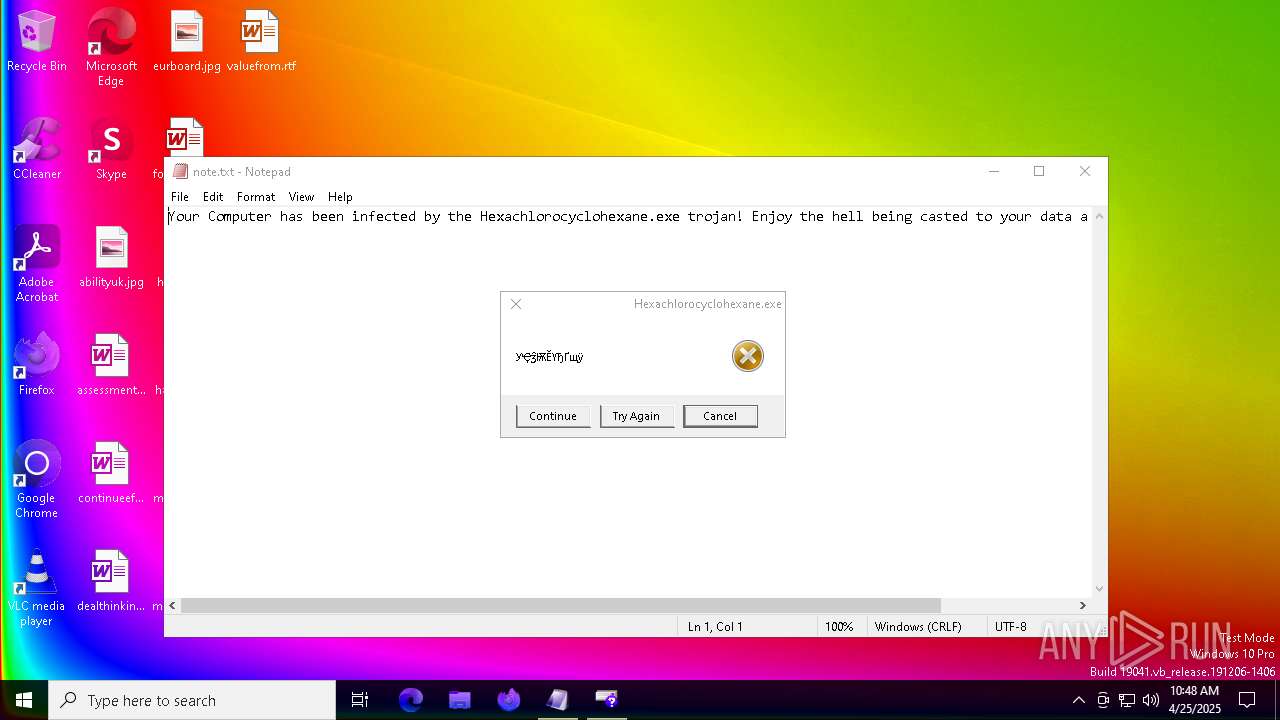Select the valuefrom.rtf document icon
This screenshot has height=720, width=1280.
[x=261, y=42]
